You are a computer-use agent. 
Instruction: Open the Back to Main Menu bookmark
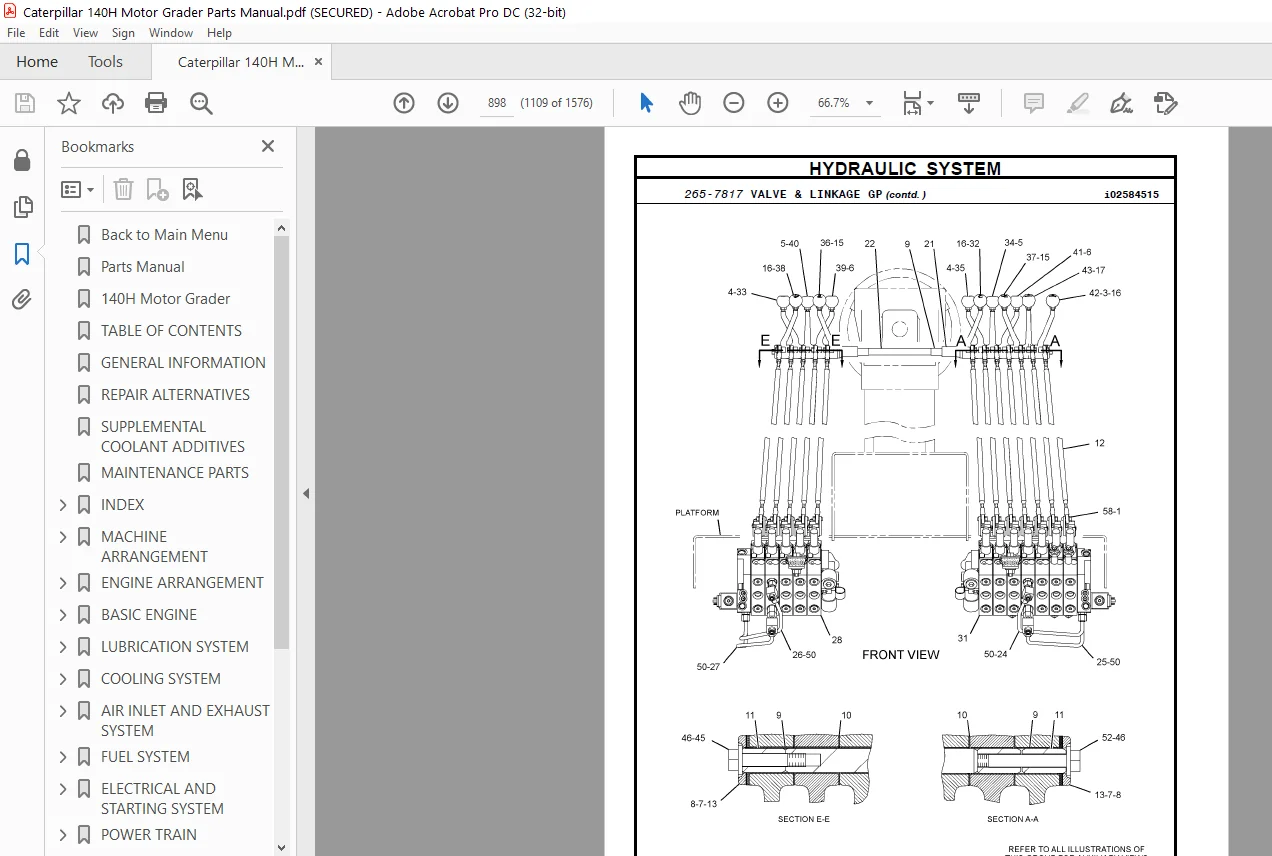tap(164, 235)
